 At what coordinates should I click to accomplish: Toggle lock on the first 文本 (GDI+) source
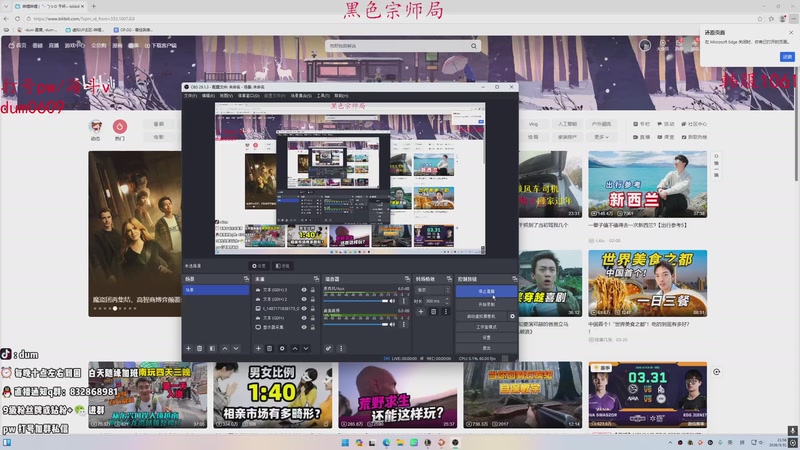(x=311, y=289)
